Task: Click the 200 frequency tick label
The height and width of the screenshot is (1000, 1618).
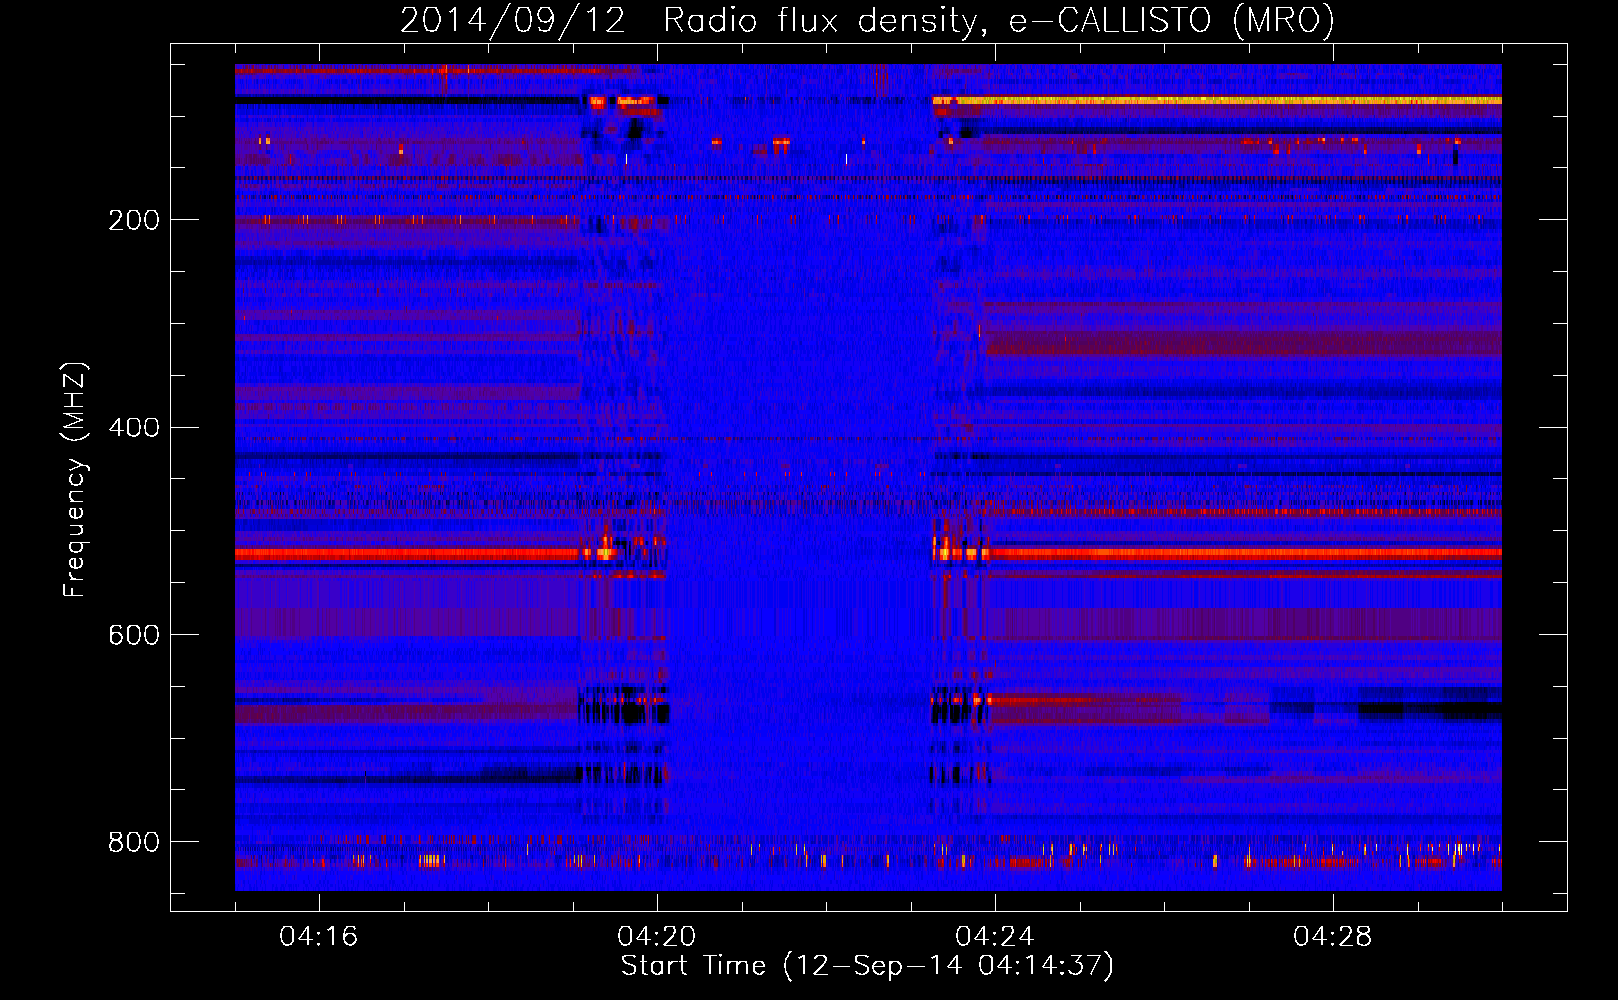Action: 134,220
